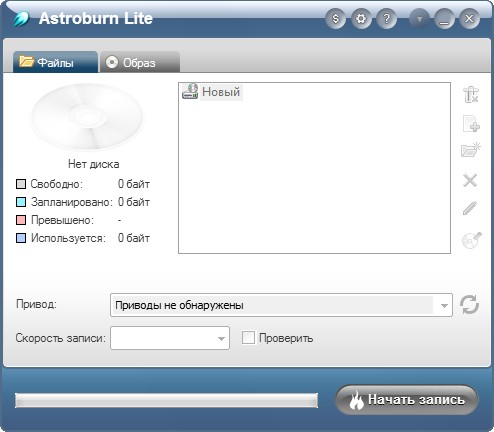
Task: Enable the Проверить checkbox
Action: [248, 338]
